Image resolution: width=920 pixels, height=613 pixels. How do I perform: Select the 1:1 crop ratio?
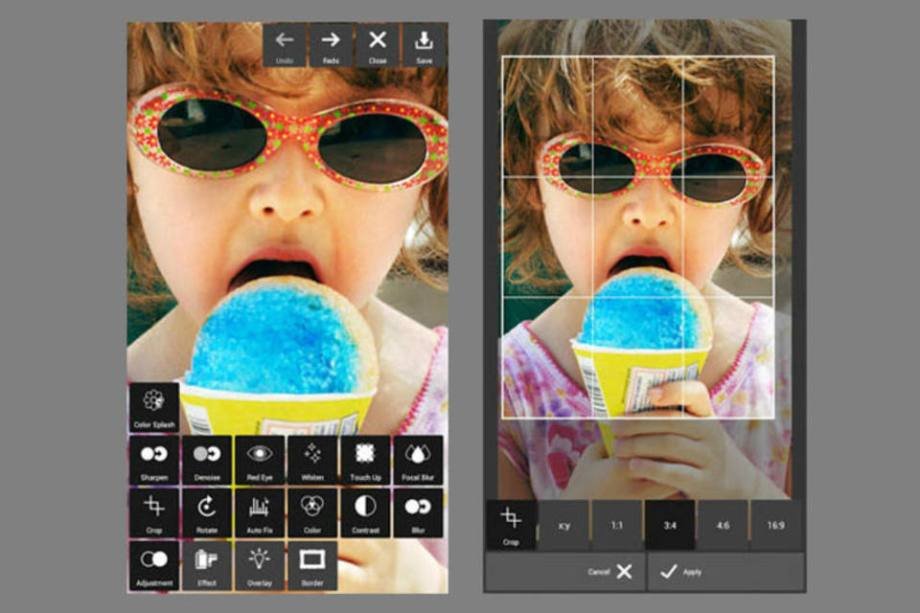(x=616, y=524)
